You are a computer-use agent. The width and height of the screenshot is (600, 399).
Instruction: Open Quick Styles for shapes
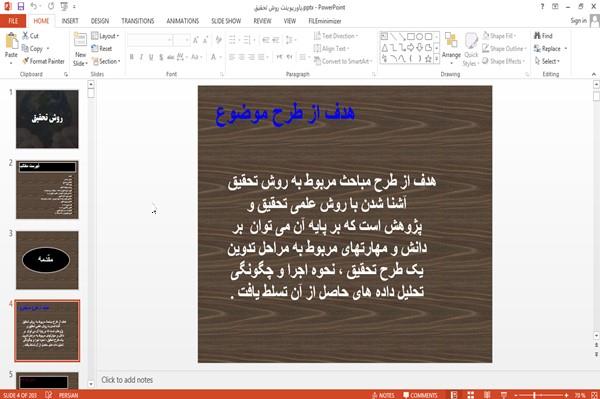[x=471, y=49]
